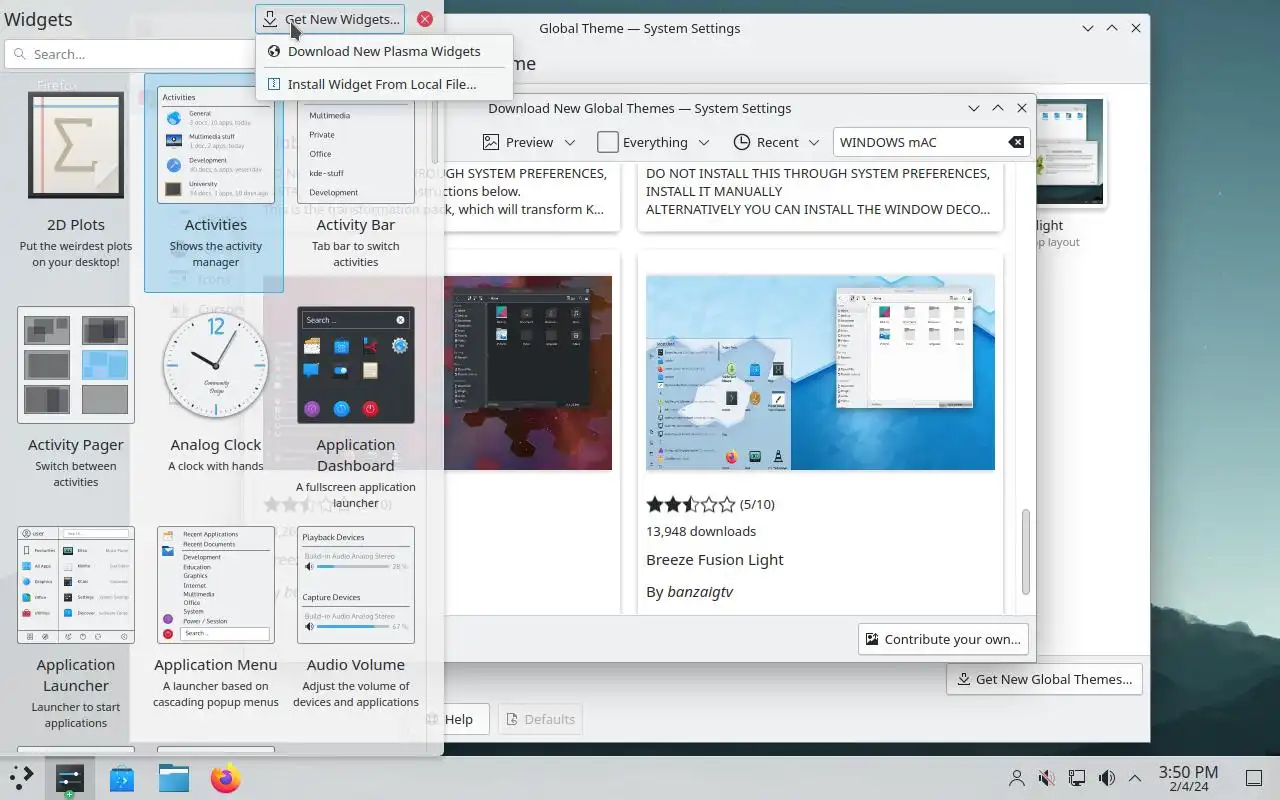
Task: Close the Global Theme System Settings window
Action: (1136, 28)
